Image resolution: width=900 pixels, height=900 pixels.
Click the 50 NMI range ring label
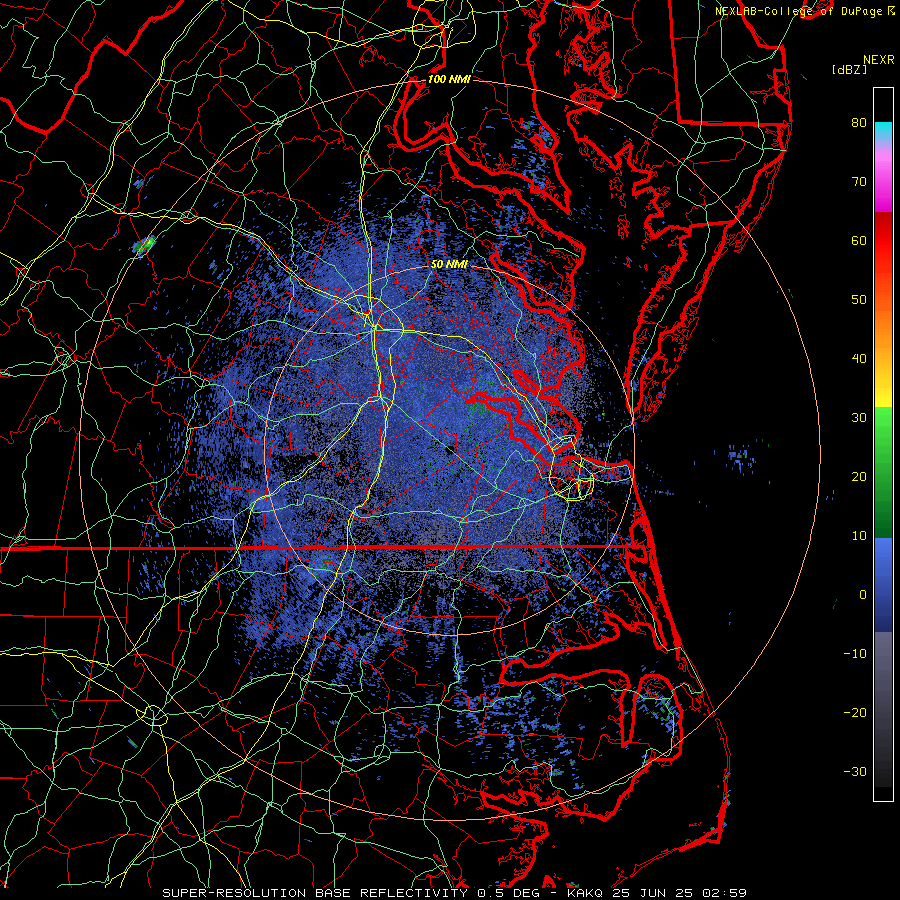point(449,265)
